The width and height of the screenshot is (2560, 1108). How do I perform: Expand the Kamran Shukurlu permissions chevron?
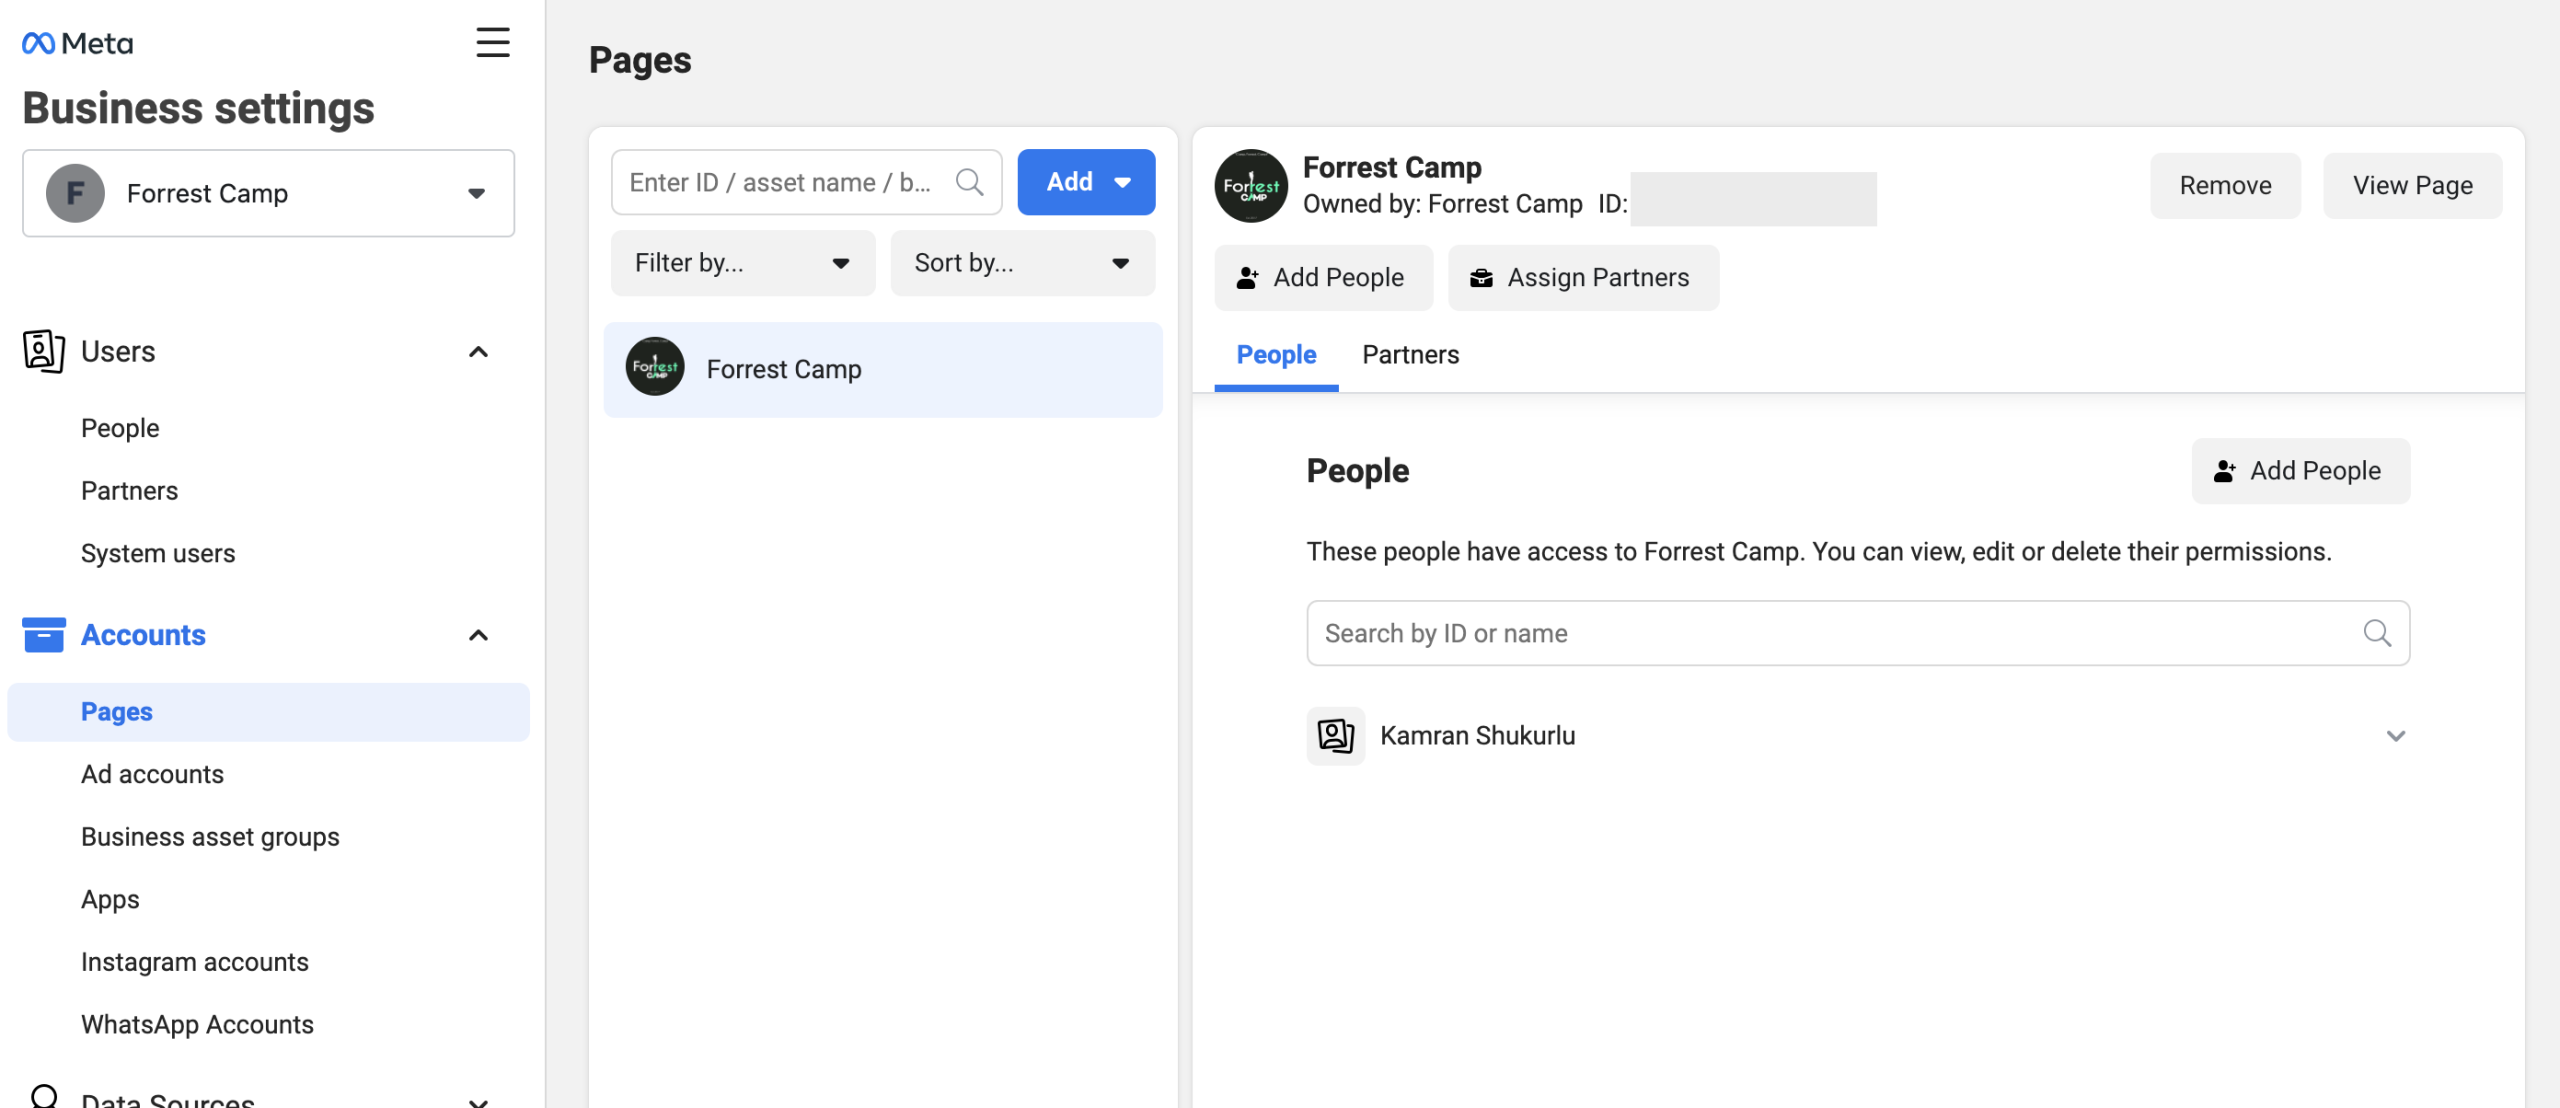tap(2395, 736)
